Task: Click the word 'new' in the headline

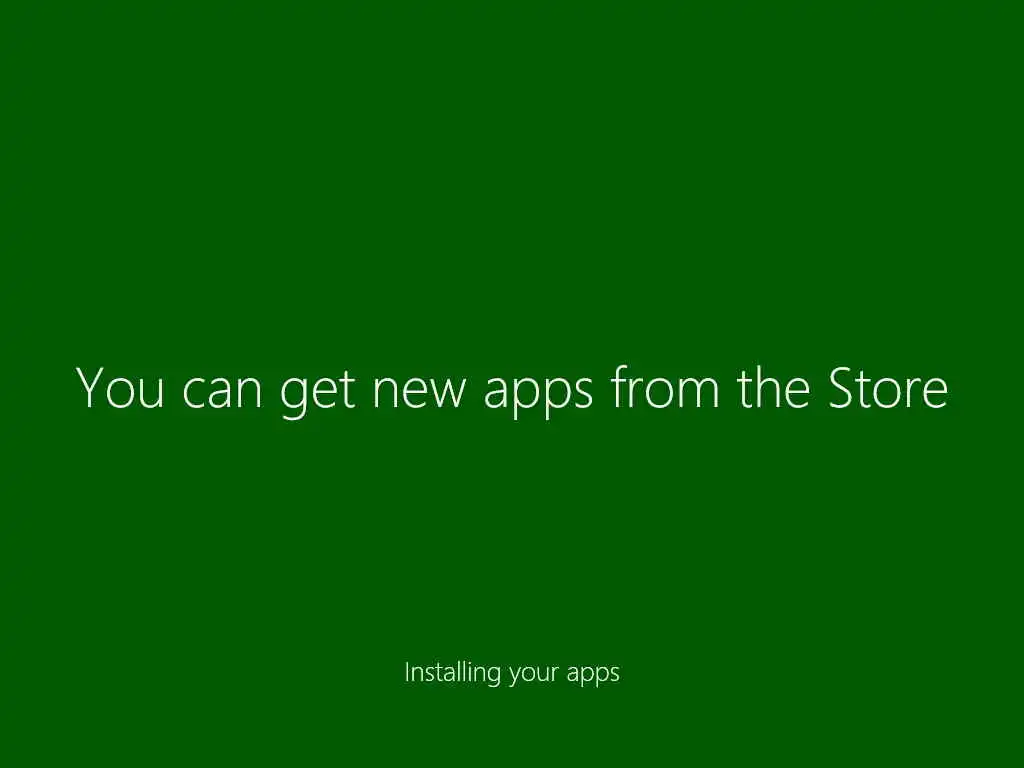Action: (419, 393)
